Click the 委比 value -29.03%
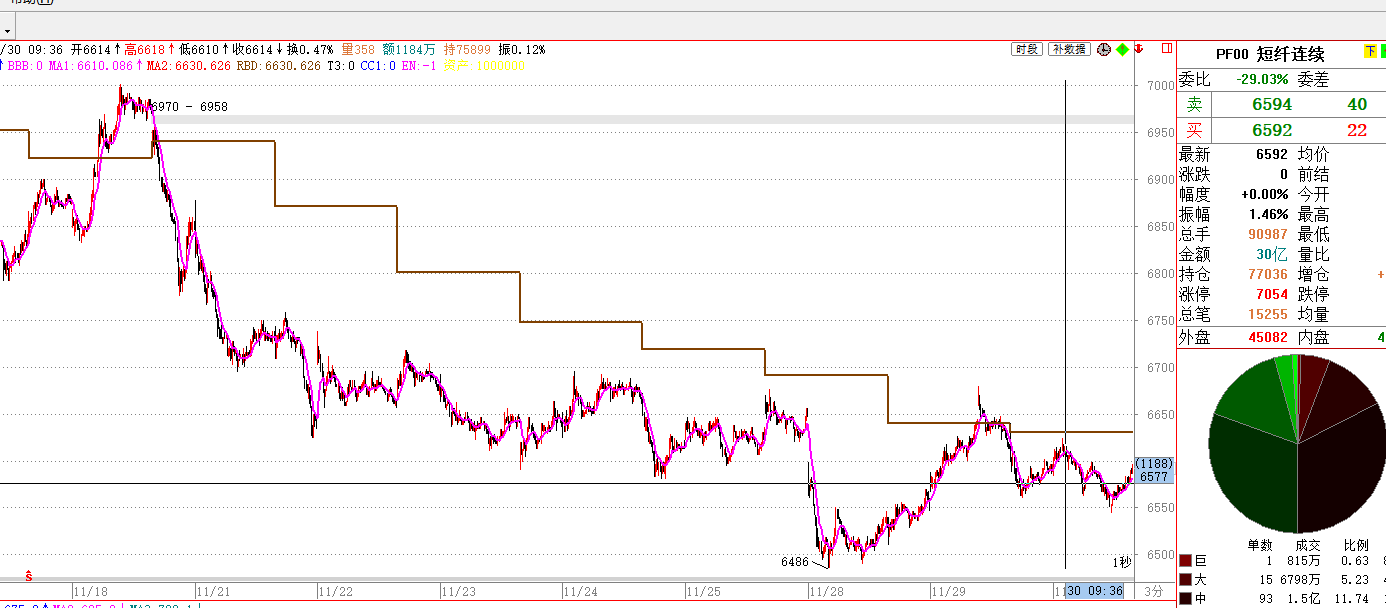1386x608 pixels. click(1262, 79)
